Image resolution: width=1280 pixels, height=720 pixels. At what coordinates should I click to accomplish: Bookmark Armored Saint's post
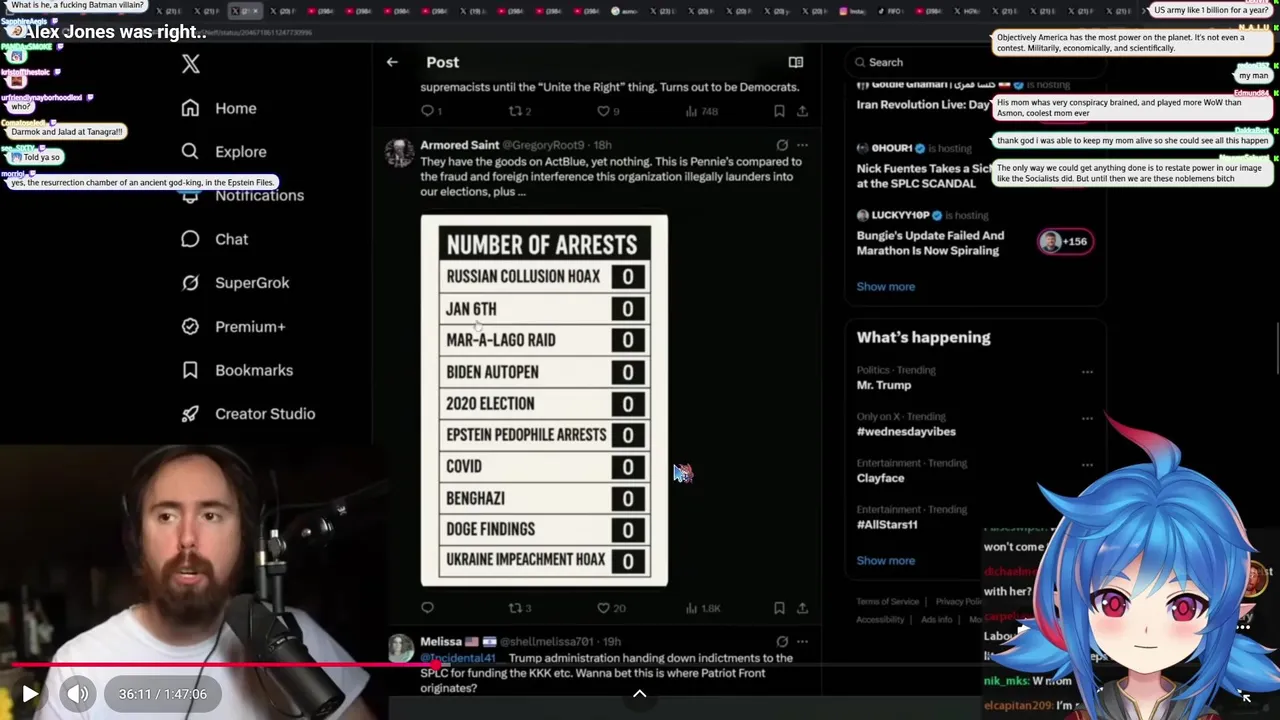click(779, 608)
